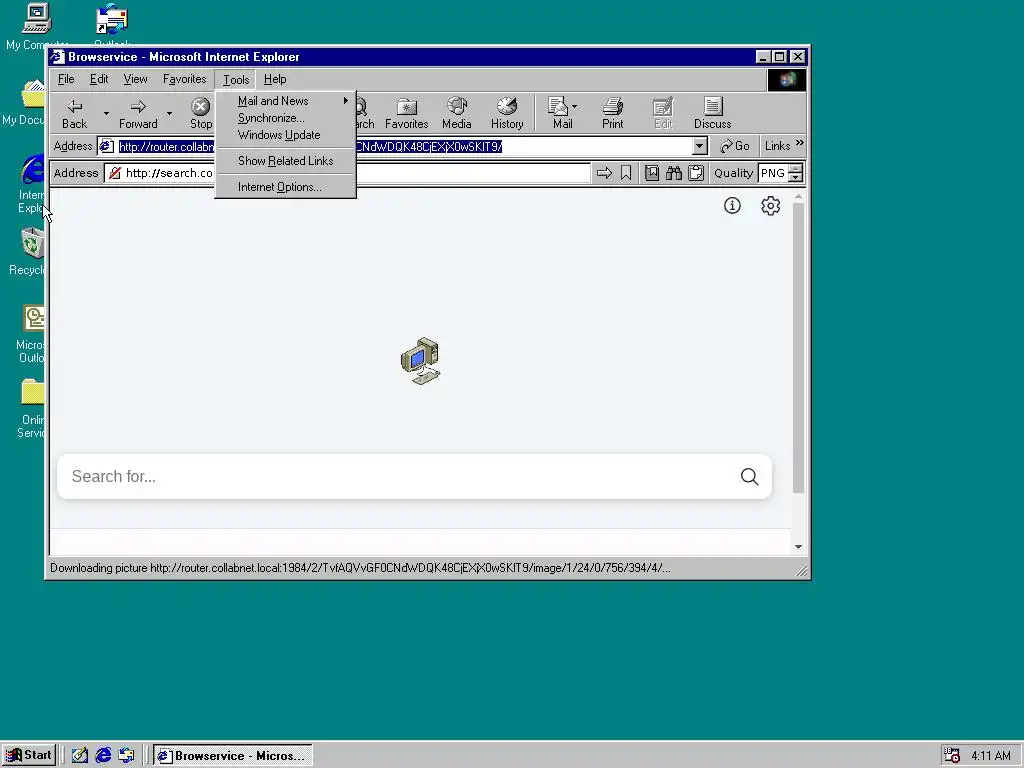Click the computer image in the page center
The image size is (1024, 768).
[x=421, y=361]
